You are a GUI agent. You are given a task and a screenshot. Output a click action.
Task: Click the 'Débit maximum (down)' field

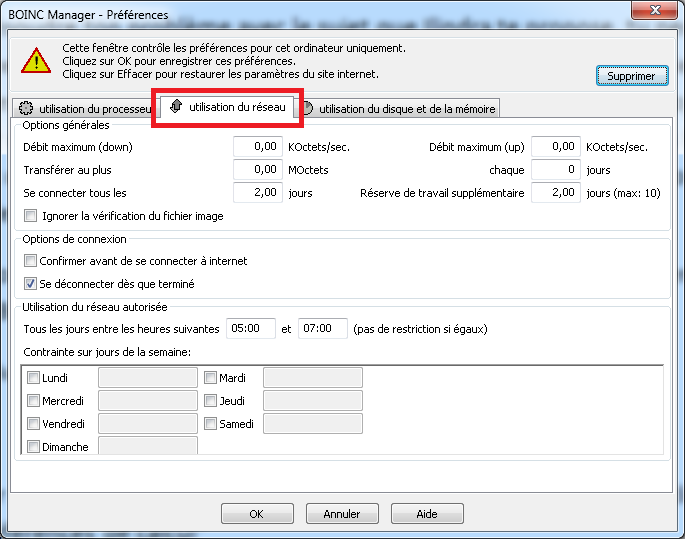pyautogui.click(x=258, y=146)
